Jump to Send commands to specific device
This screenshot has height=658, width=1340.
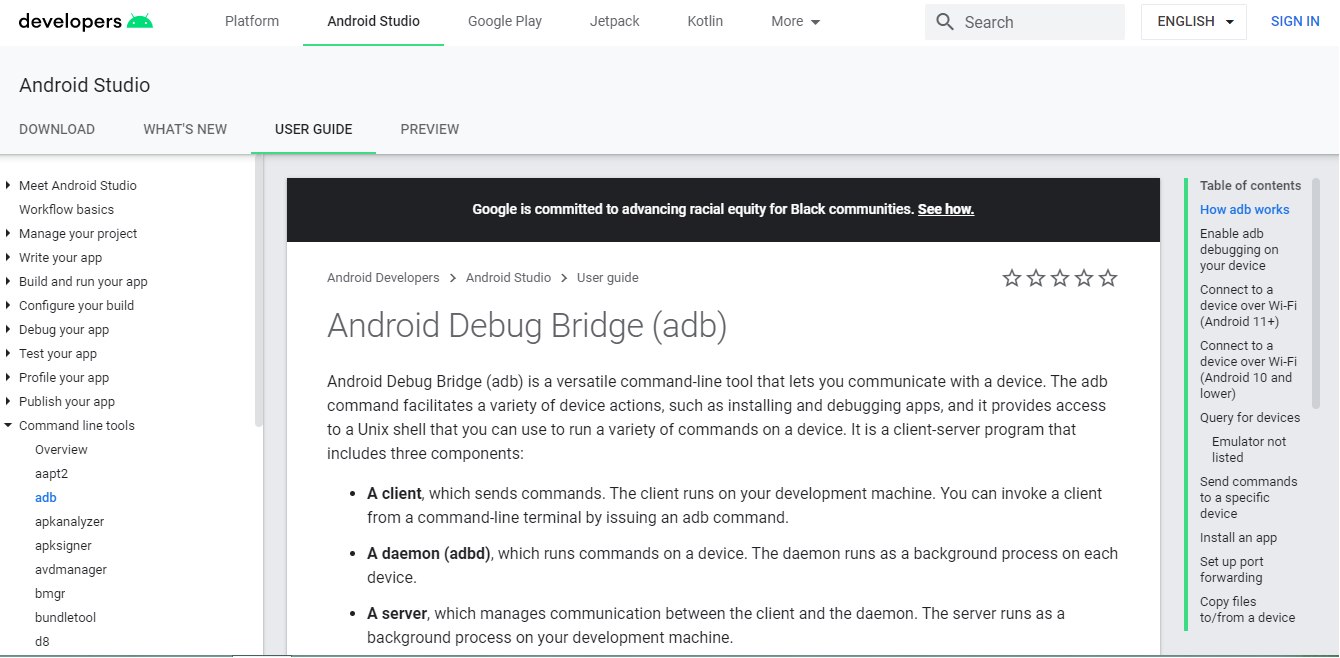tap(1248, 497)
